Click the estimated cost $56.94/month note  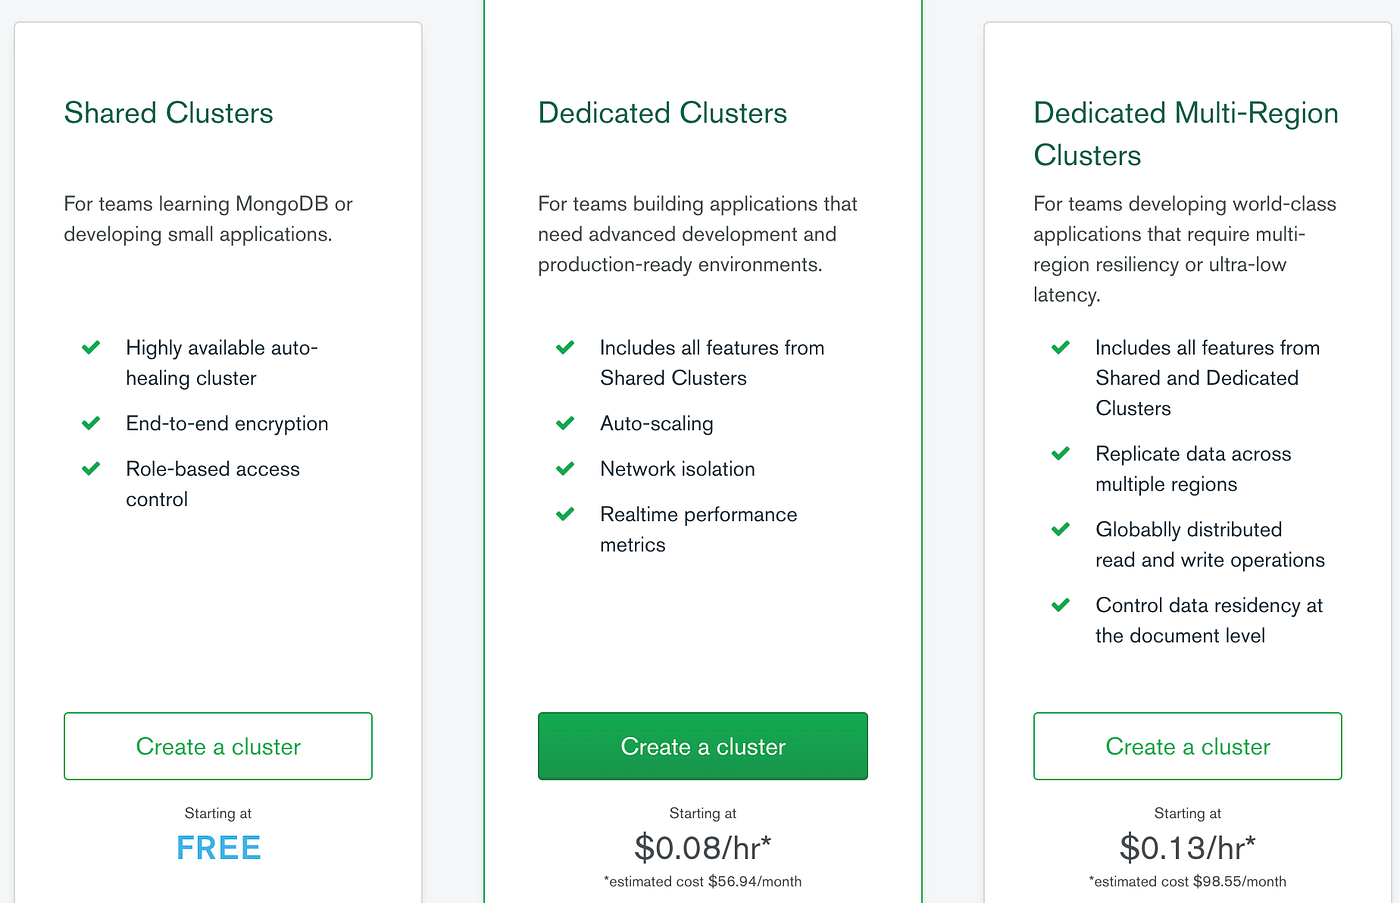(x=702, y=882)
